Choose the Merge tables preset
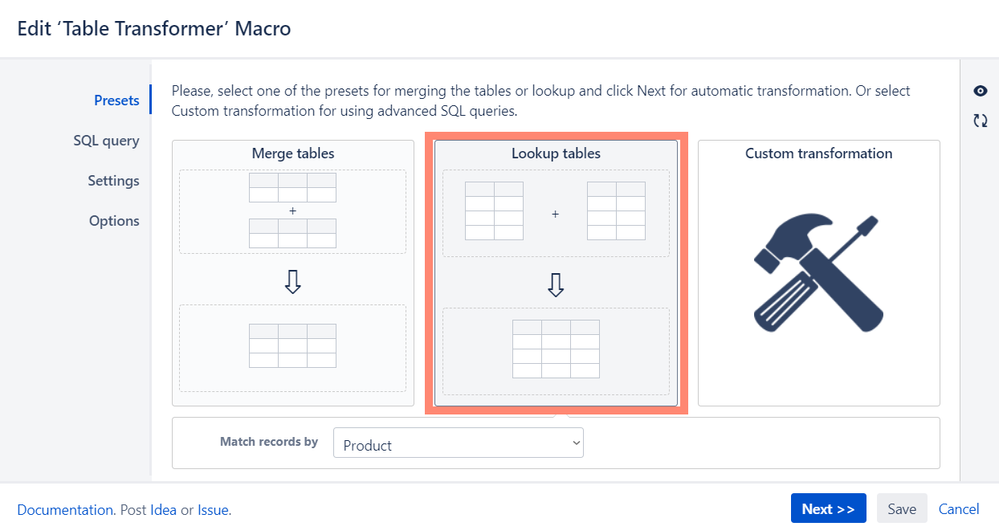Image resolution: width=999 pixels, height=527 pixels. pyautogui.click(x=293, y=273)
